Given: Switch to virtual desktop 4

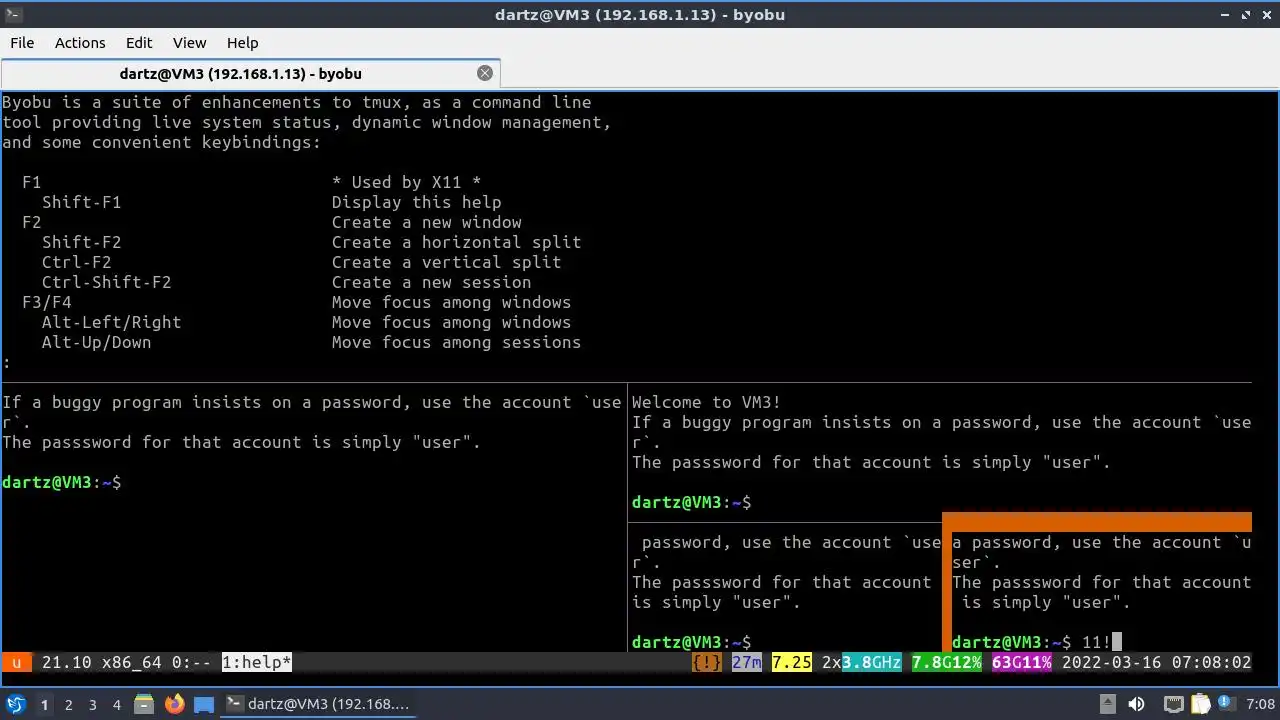Looking at the screenshot, I should (116, 705).
